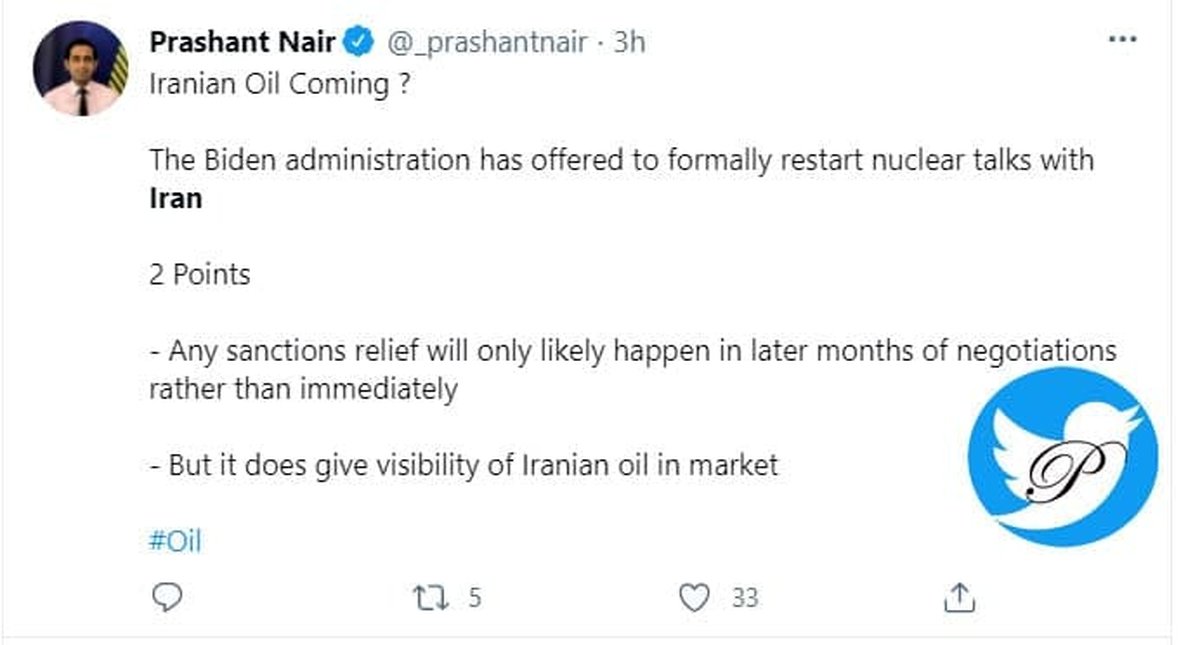Open Prashant Nair's profile picture
This screenshot has height=645, width=1200.
click(x=81, y=69)
